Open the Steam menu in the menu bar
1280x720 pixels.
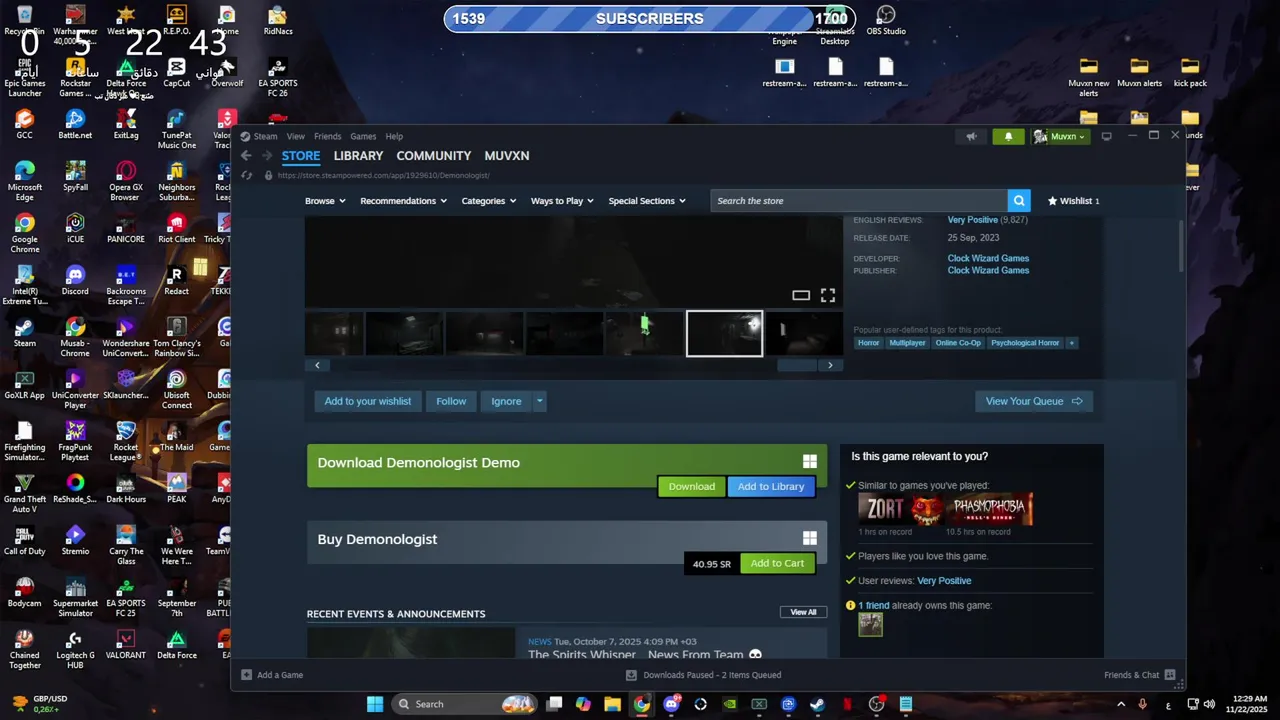[265, 136]
